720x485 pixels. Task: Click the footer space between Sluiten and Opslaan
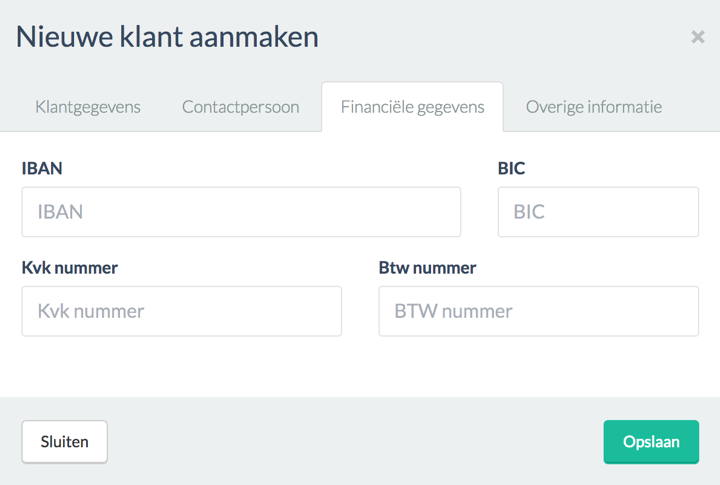coord(355,442)
